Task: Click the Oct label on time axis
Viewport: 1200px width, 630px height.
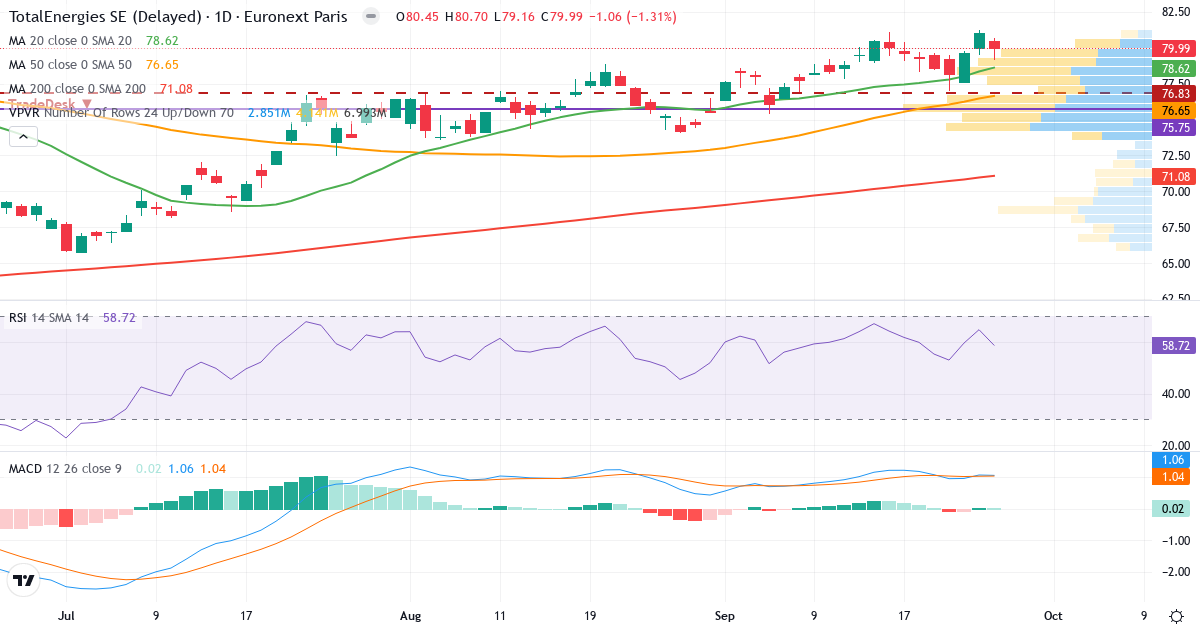Action: (x=1051, y=616)
